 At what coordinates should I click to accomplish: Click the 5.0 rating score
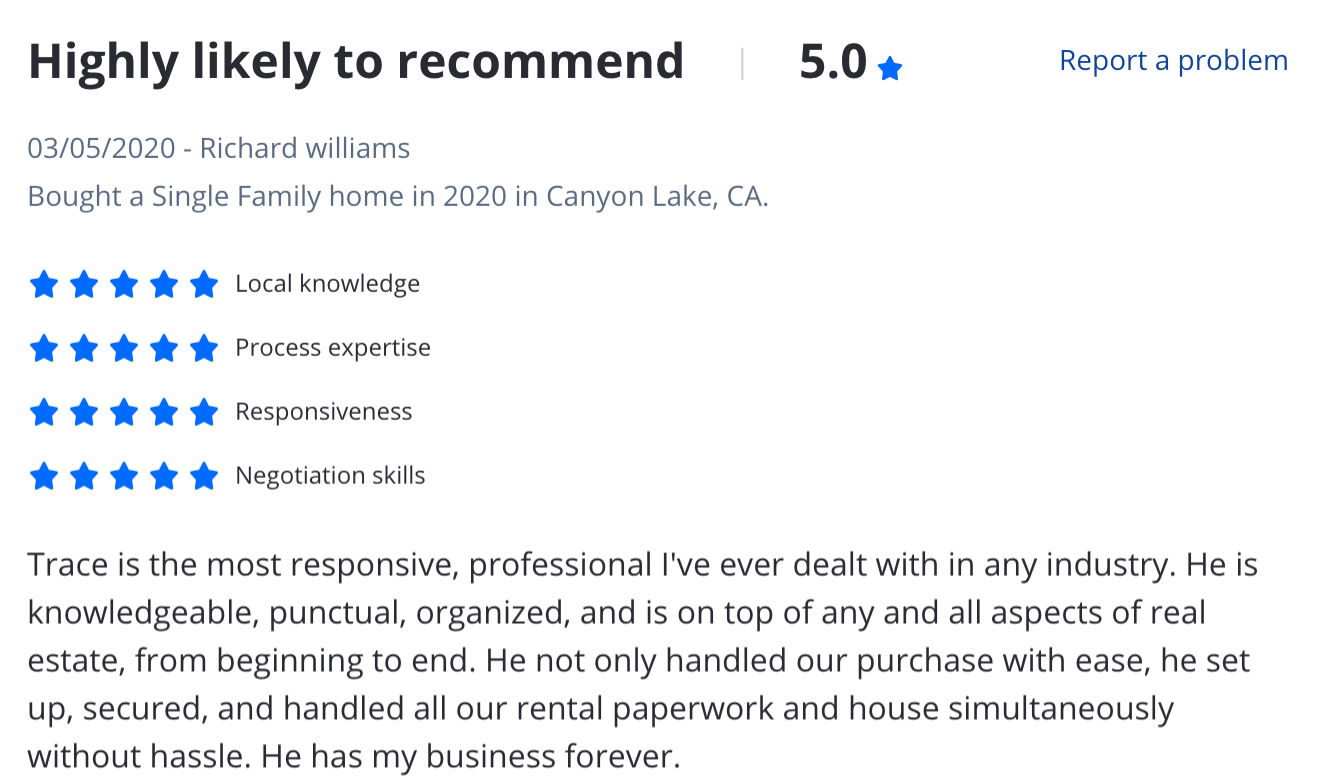point(832,63)
